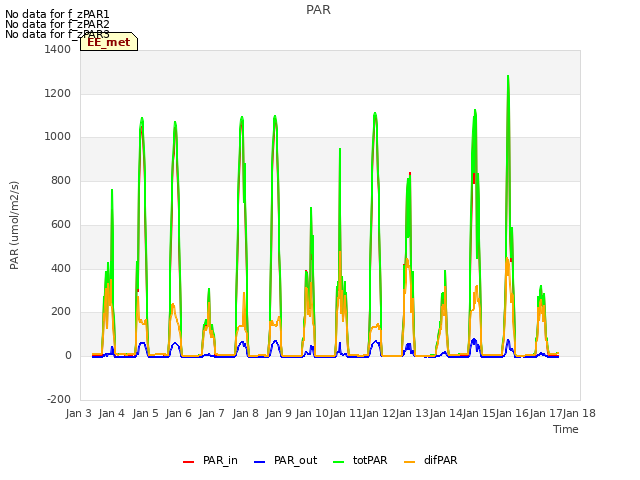
Task: Click the Jan 5 x-axis tick label
Action: (x=145, y=413)
